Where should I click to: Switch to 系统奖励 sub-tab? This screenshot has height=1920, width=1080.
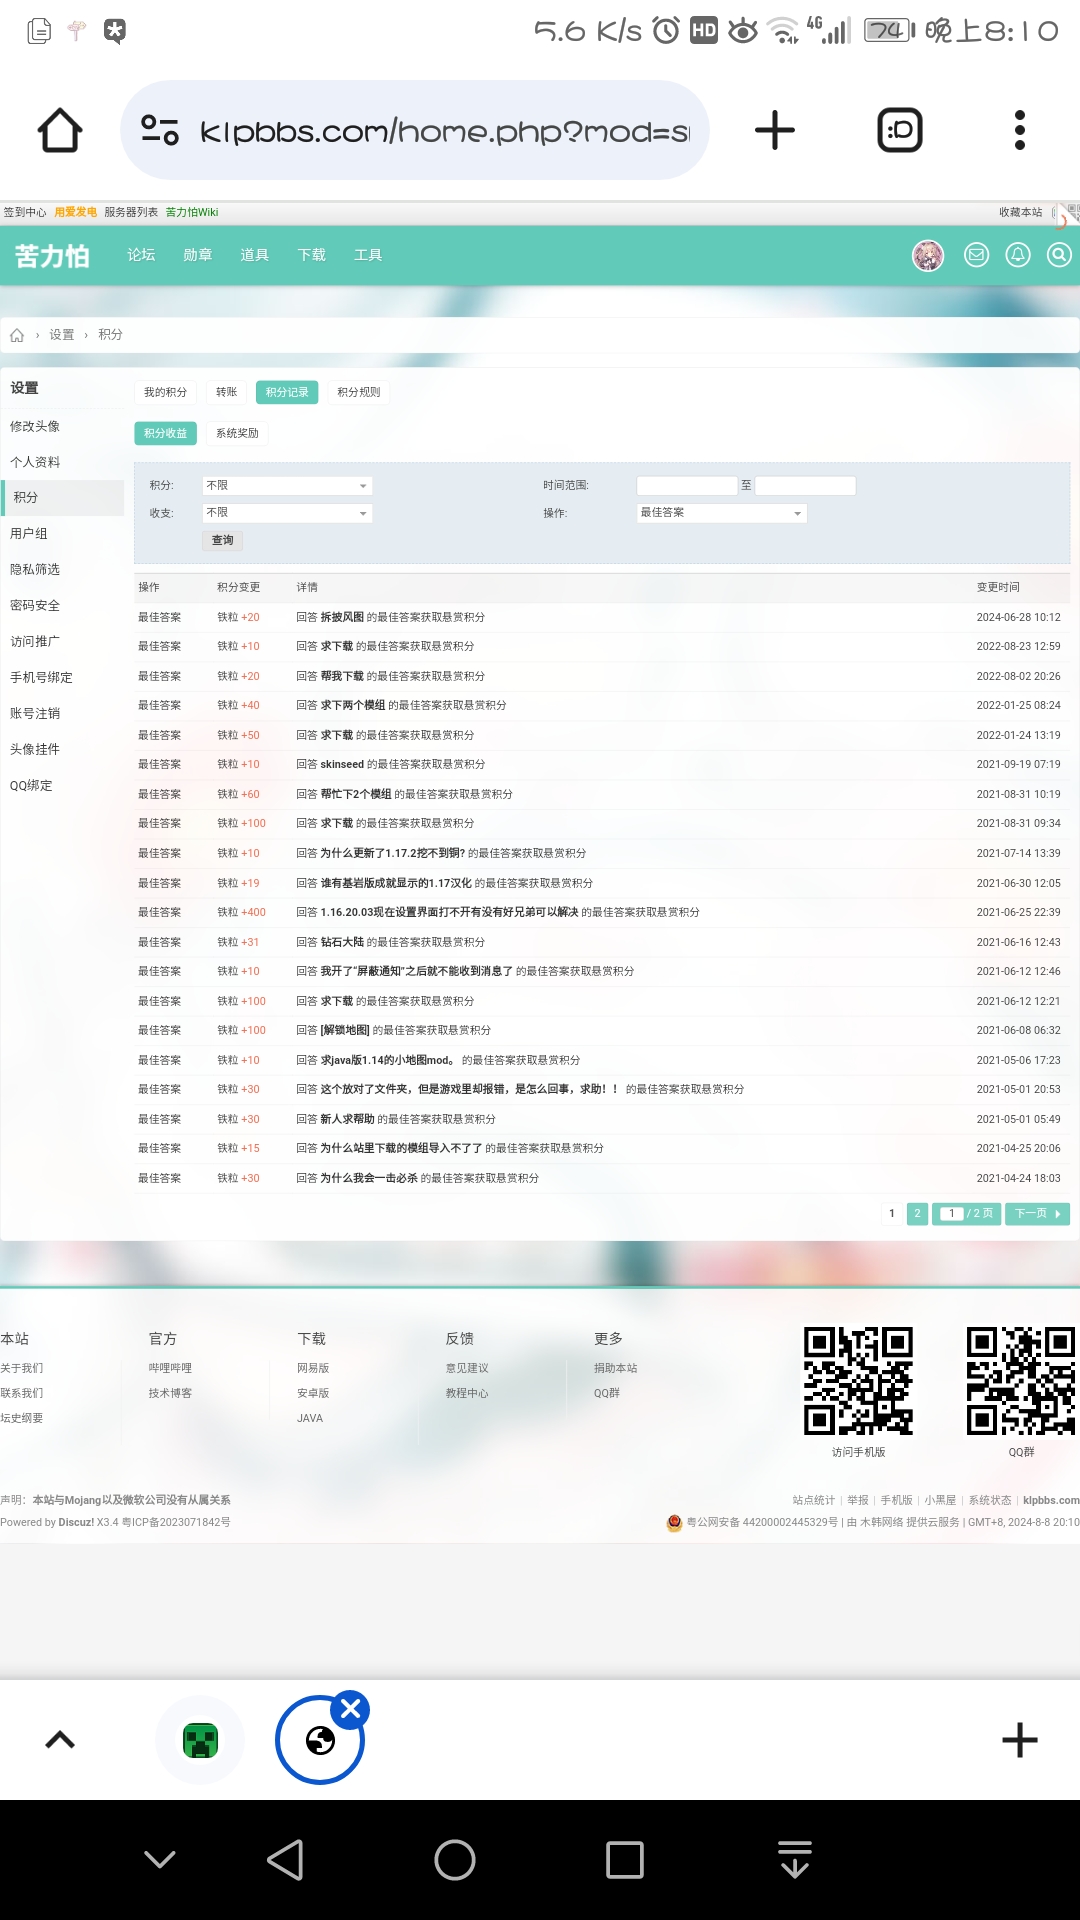[237, 433]
